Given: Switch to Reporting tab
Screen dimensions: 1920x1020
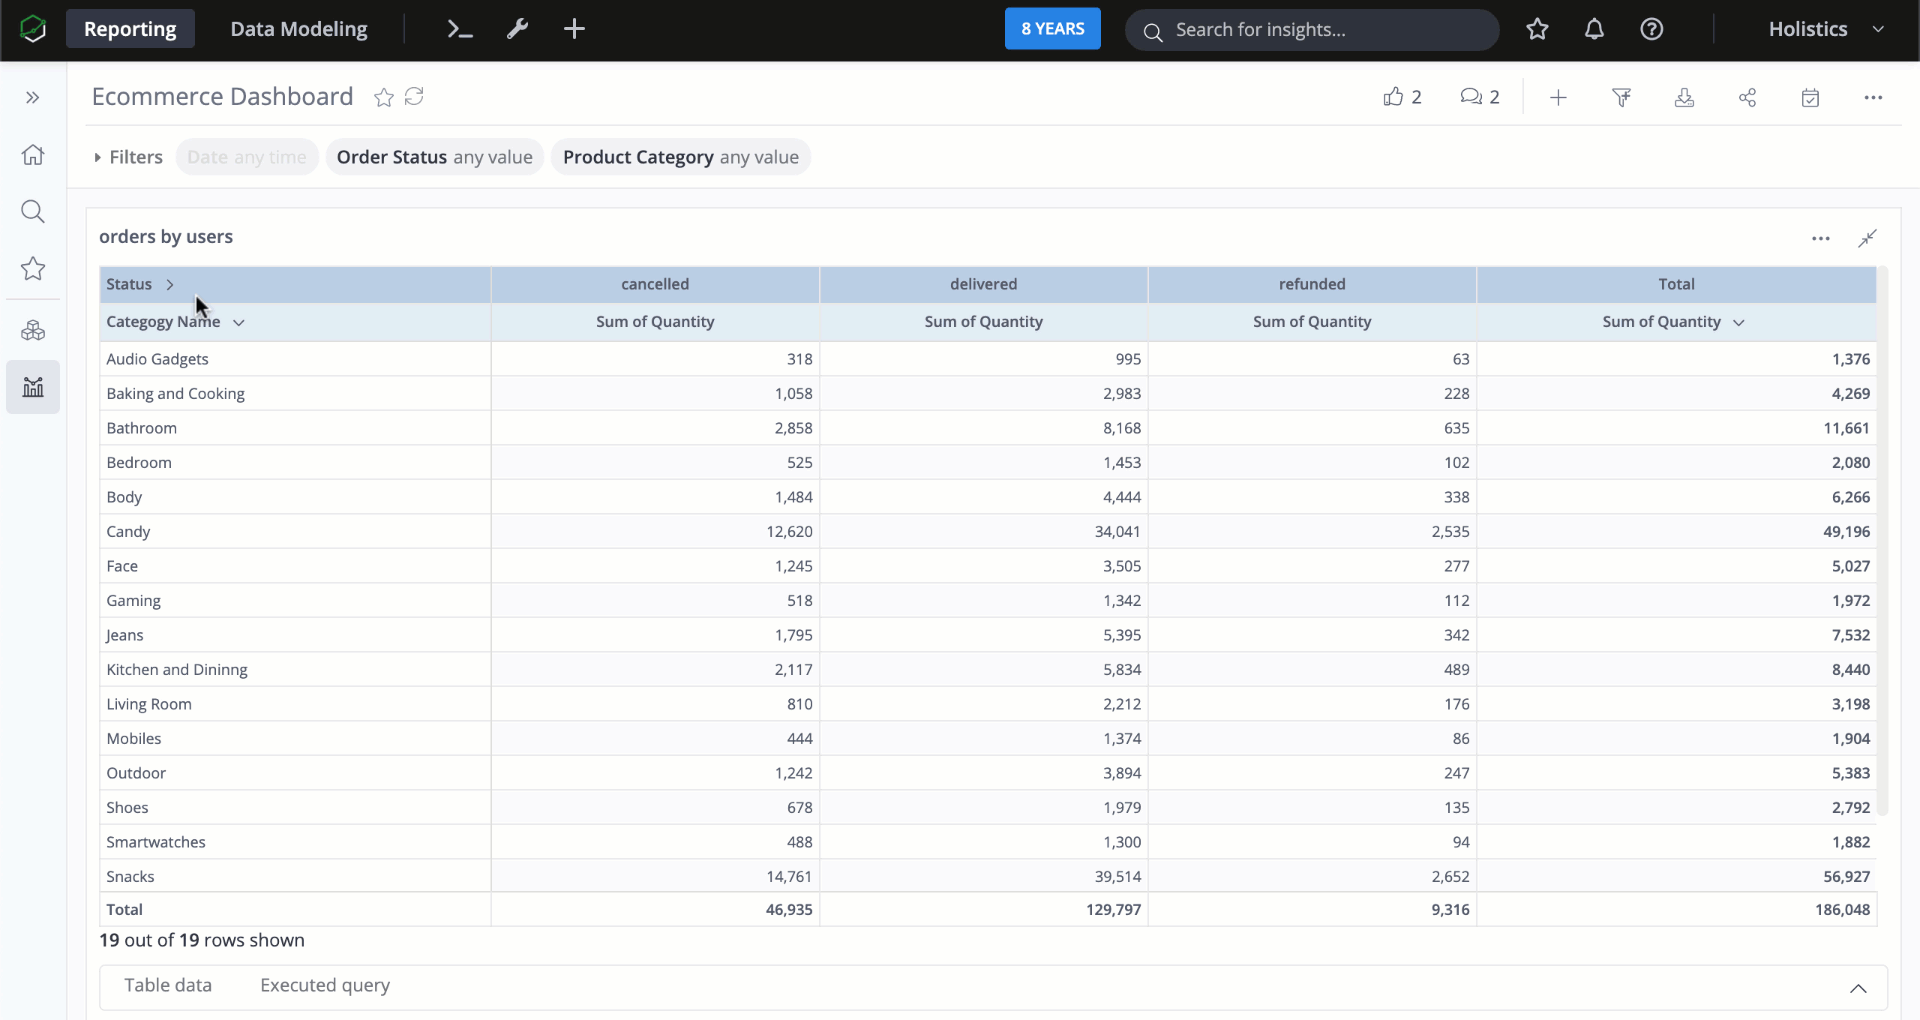Looking at the screenshot, I should 130,29.
